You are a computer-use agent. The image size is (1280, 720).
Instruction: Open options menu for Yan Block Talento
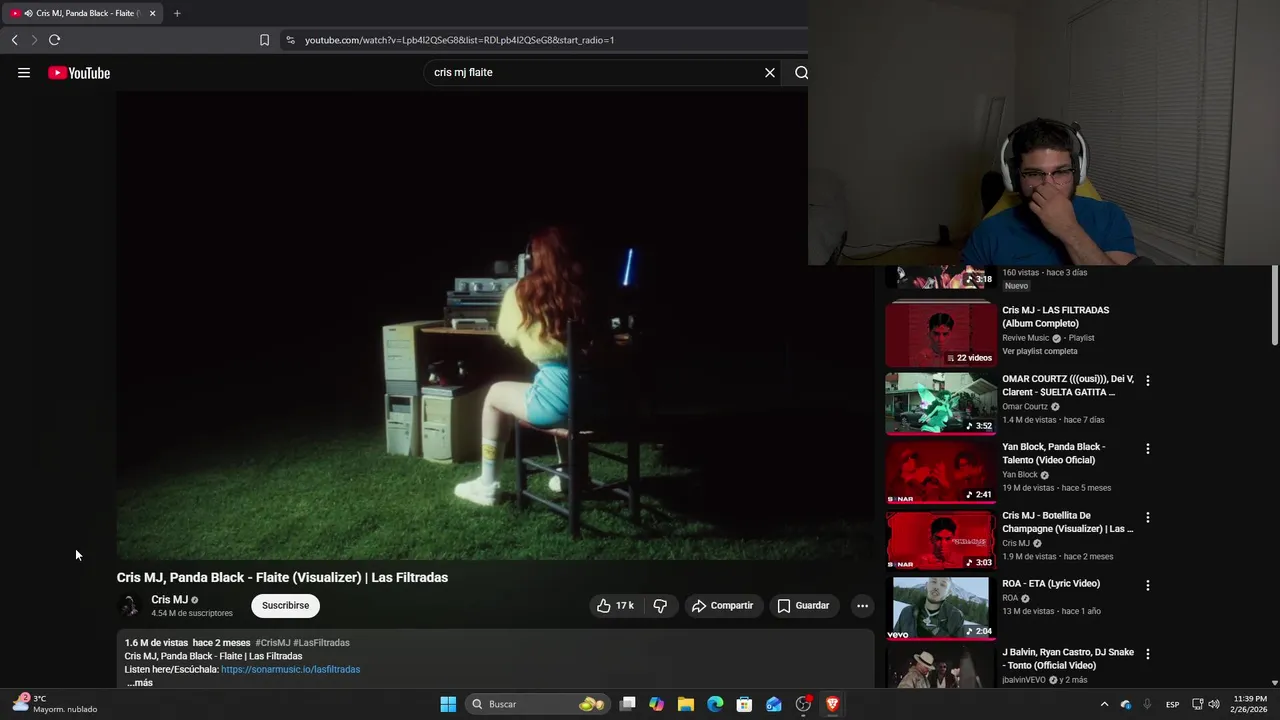point(1147,449)
